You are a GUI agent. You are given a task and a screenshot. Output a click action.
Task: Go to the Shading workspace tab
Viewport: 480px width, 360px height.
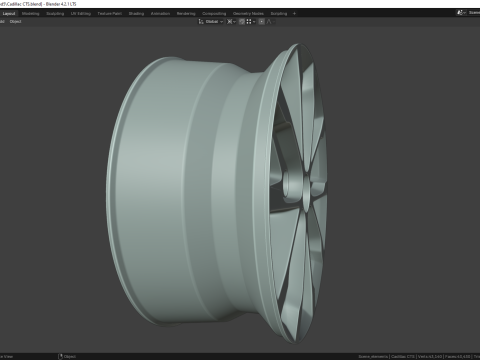pyautogui.click(x=136, y=14)
